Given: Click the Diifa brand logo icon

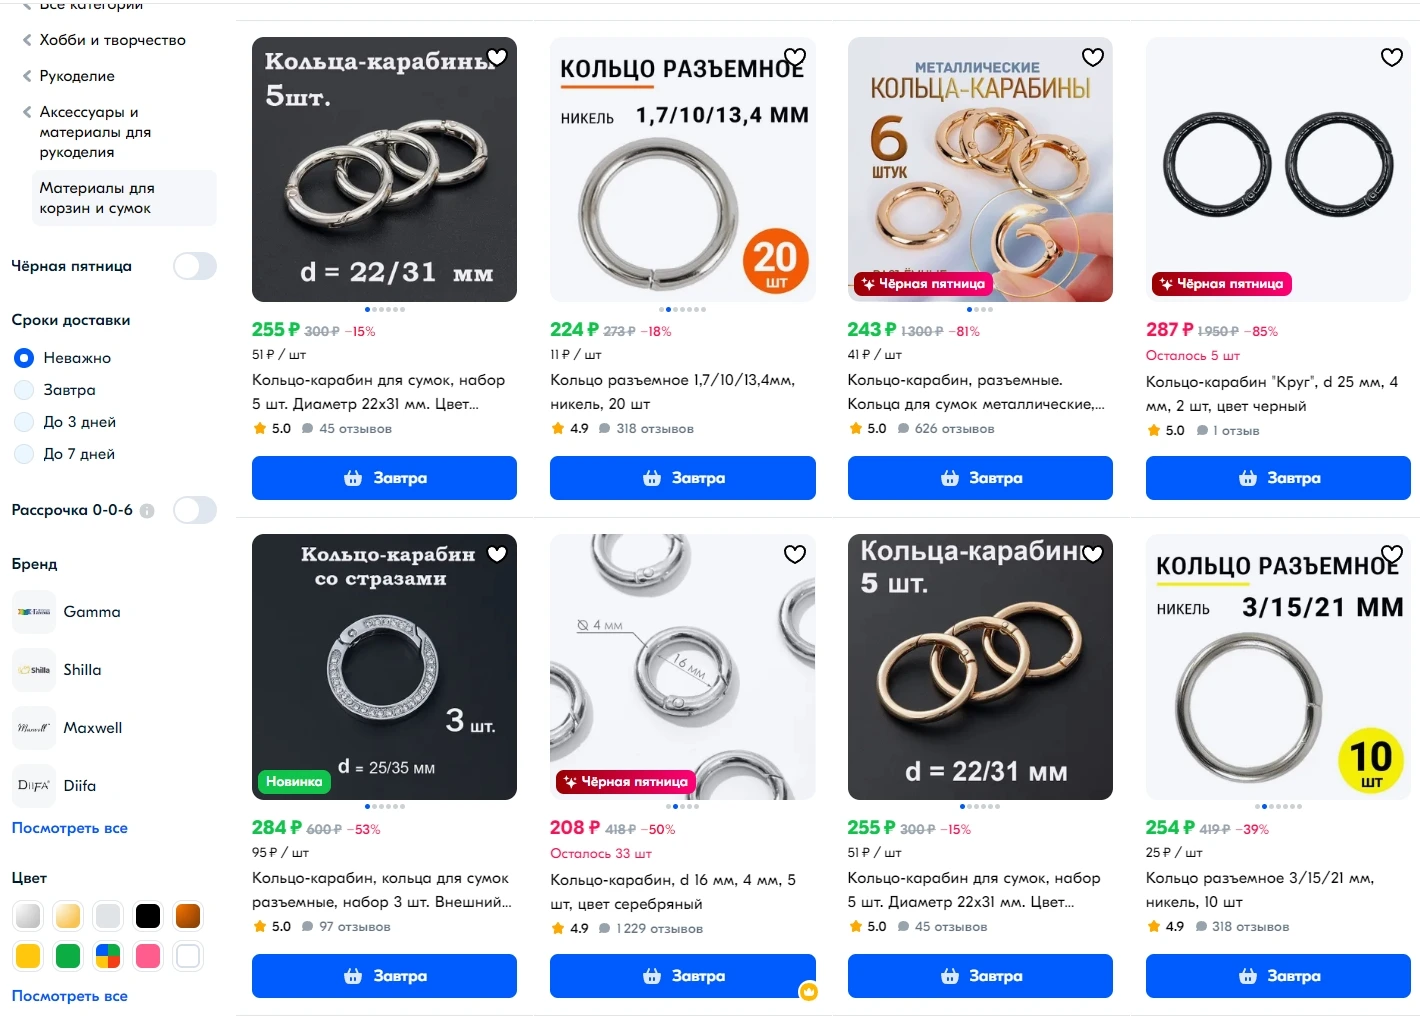Looking at the screenshot, I should click(x=34, y=786).
